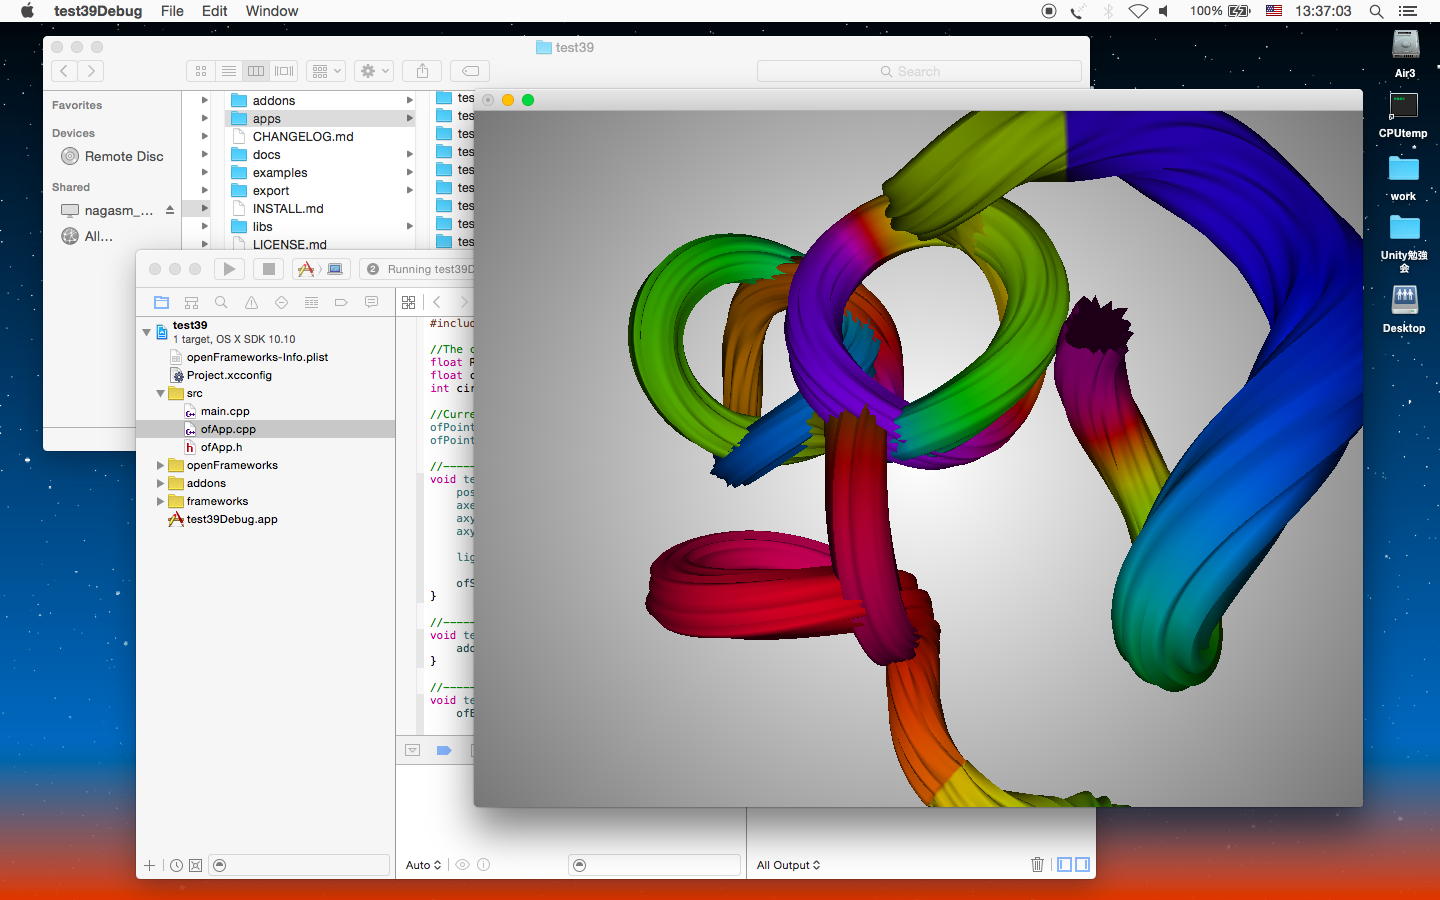Open the Window menu in menu bar
Screen dimensions: 1440x900
[x=271, y=11]
